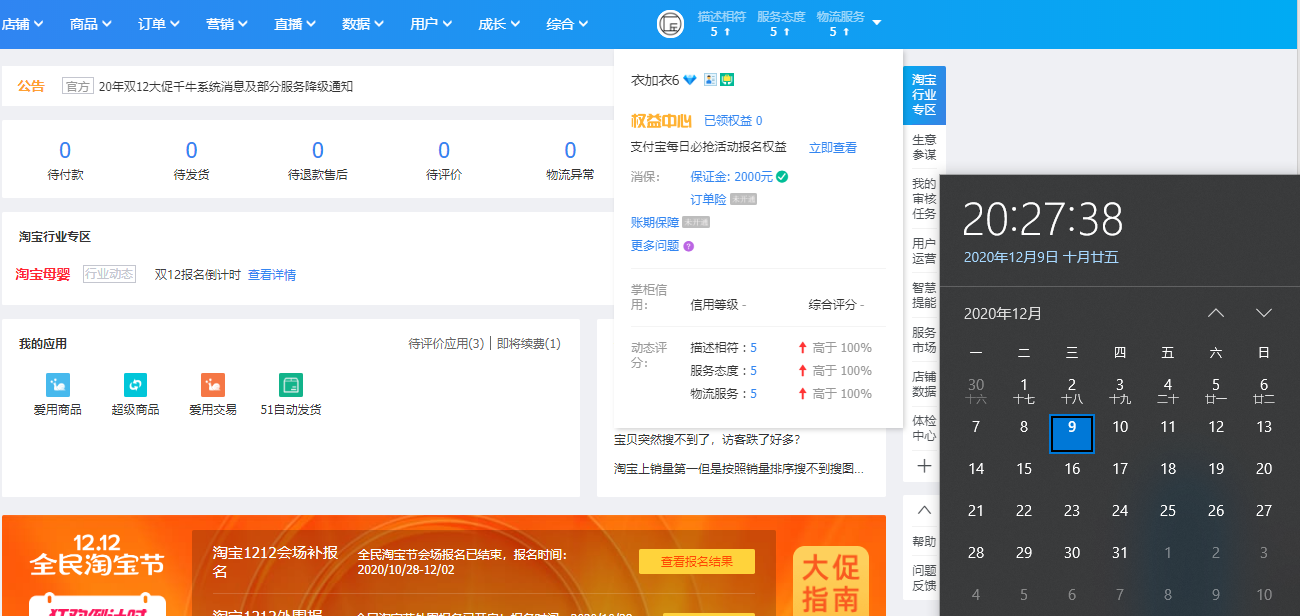This screenshot has height=616, width=1300.
Task: Open the 爱用交易 app icon
Action: pos(213,385)
